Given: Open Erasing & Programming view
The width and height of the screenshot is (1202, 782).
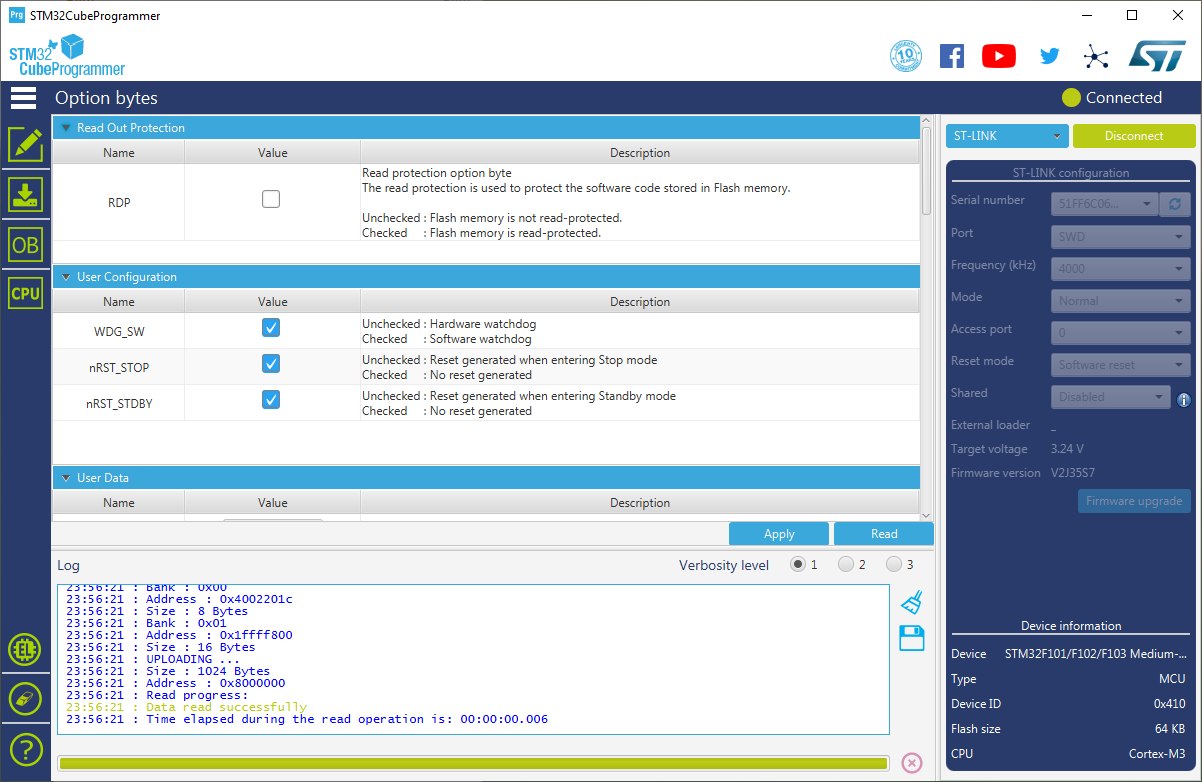Looking at the screenshot, I should pyautogui.click(x=25, y=195).
